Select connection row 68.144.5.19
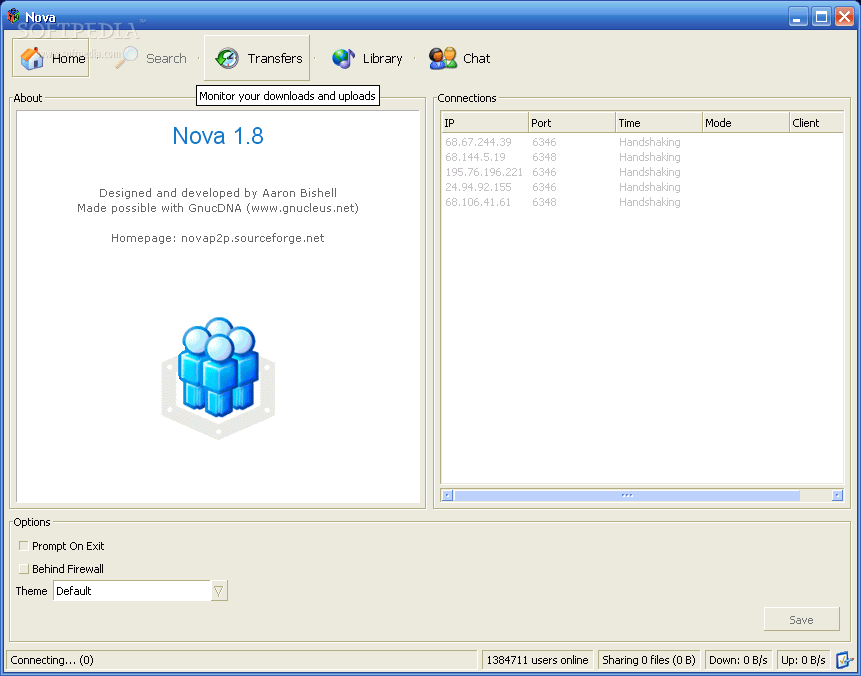Screen dimensions: 861x676 click(642, 157)
